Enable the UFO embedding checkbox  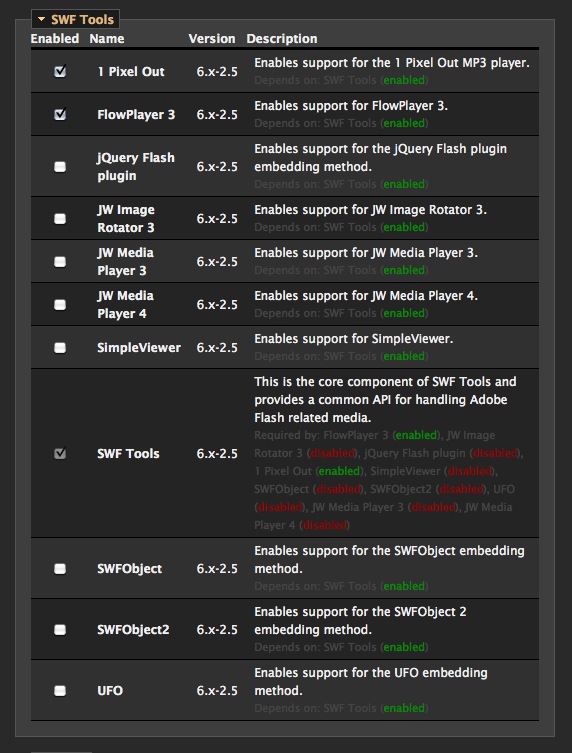coord(60,691)
